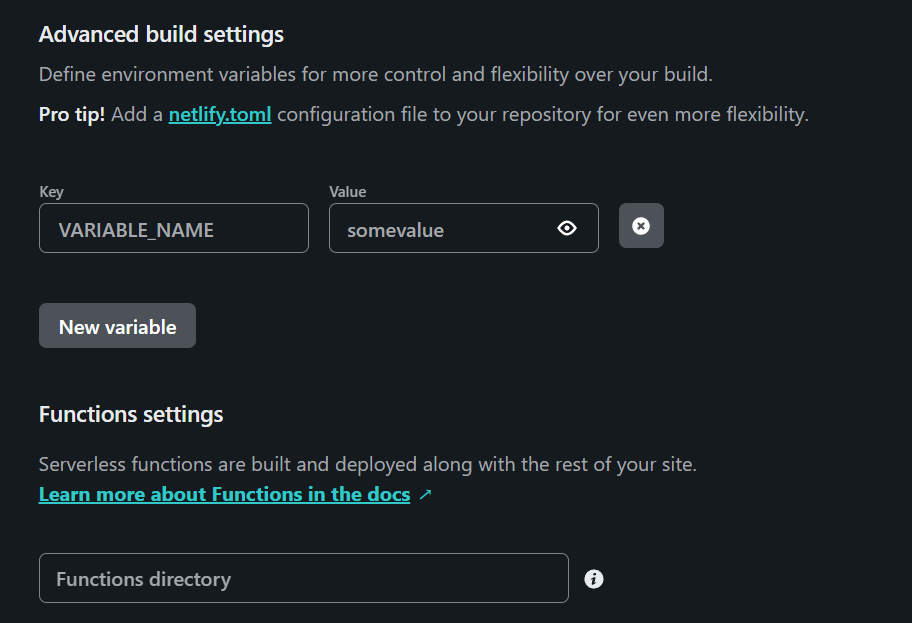Toggle value visibility eye icon

[x=567, y=228]
